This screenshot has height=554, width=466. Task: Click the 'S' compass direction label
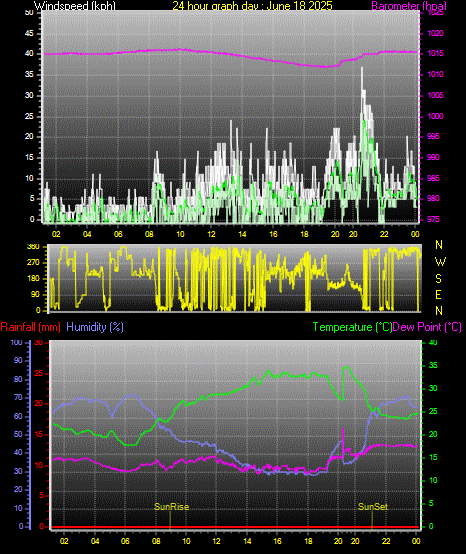pos(438,279)
